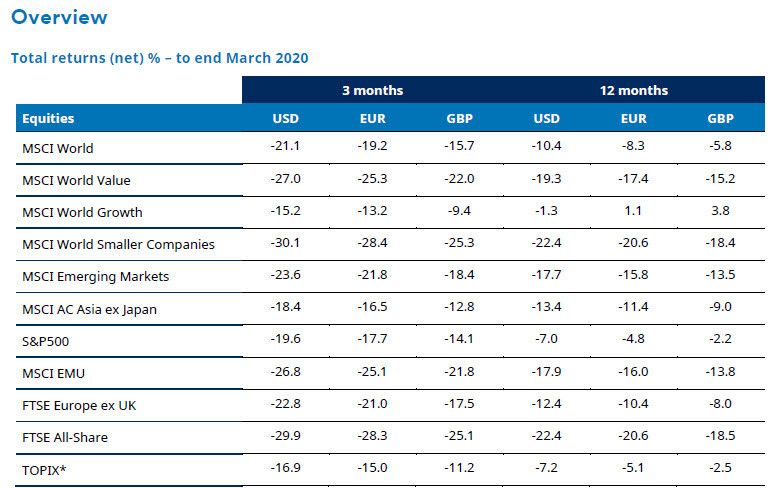
Task: Click the MSCI Emerging Markets row label
Action: 95,277
